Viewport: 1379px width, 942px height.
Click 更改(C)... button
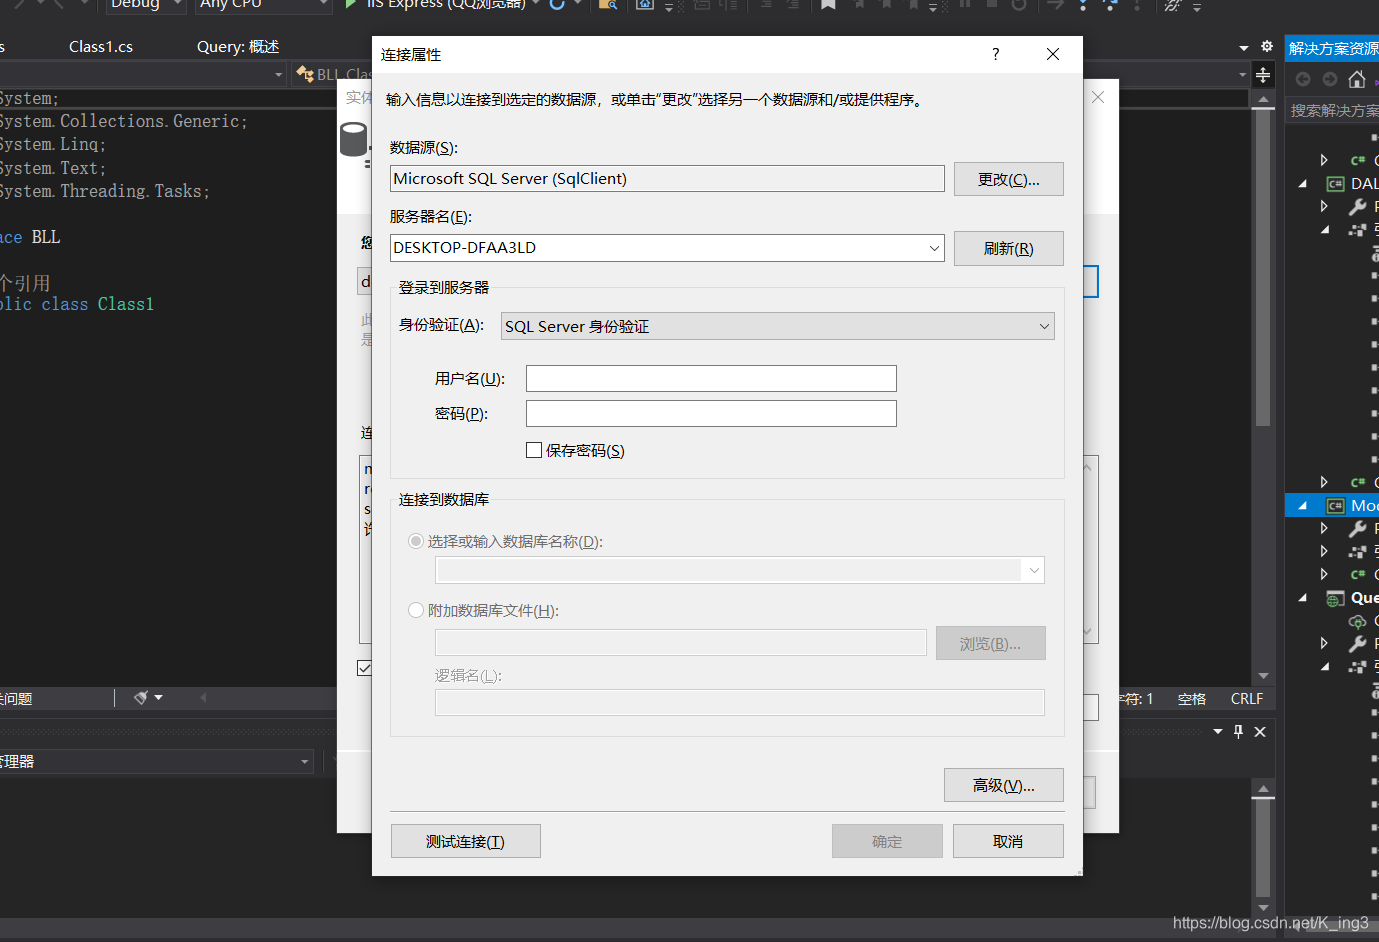[1008, 179]
